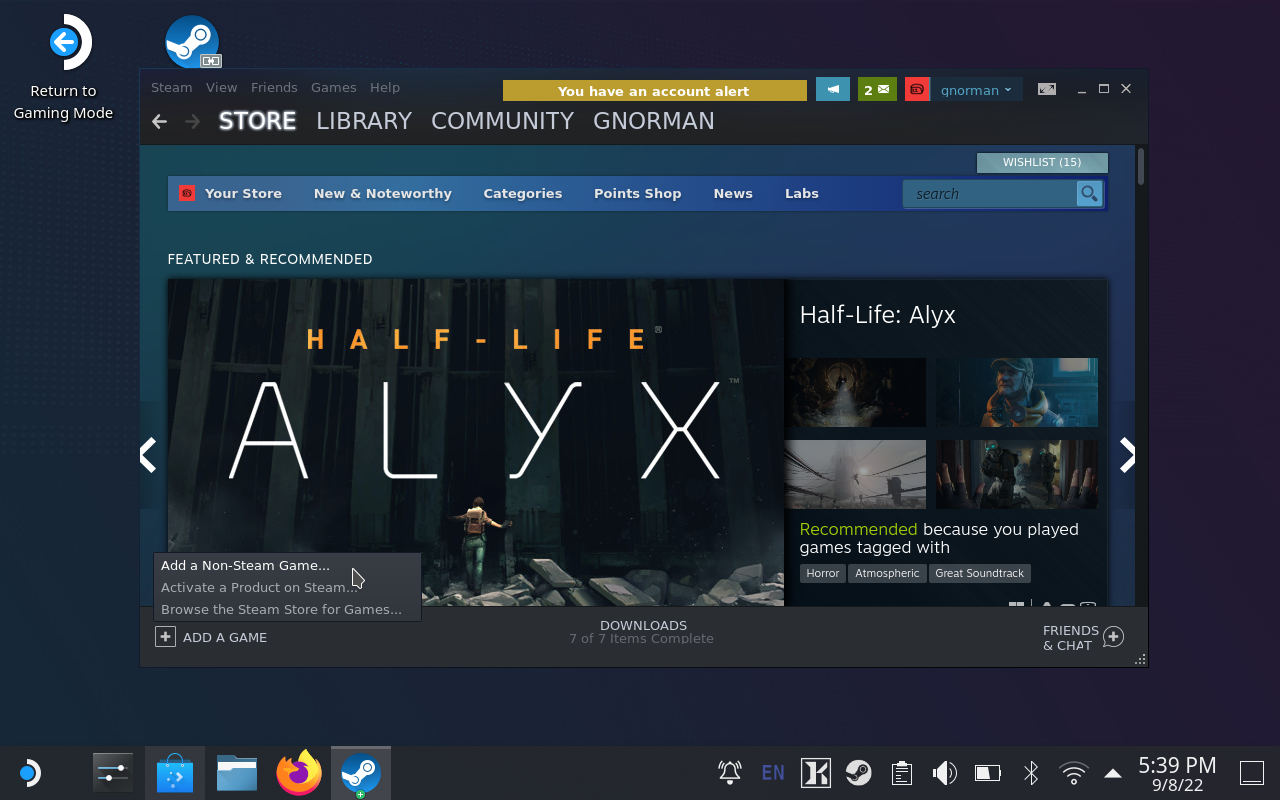Open the Return to Gaming Mode desktop shortcut
This screenshot has width=1280, height=800.
[64, 68]
